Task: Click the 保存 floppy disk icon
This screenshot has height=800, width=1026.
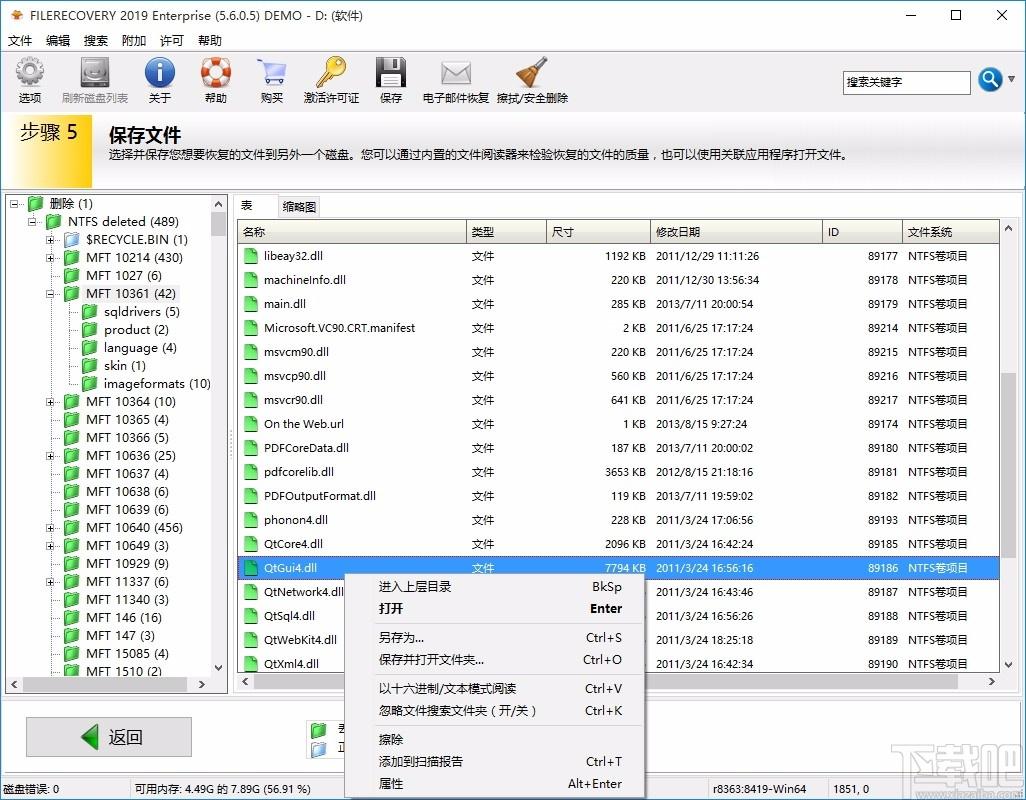Action: 391,74
